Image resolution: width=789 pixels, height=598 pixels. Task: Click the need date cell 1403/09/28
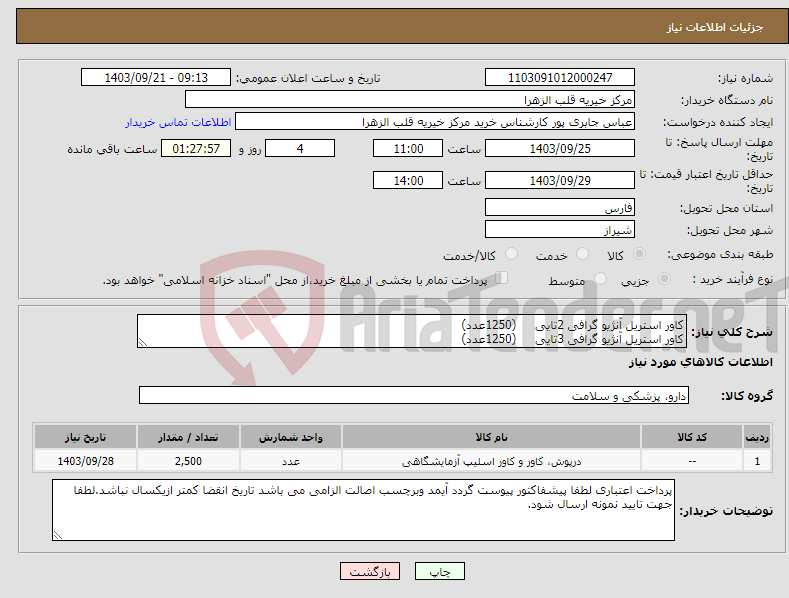click(86, 461)
